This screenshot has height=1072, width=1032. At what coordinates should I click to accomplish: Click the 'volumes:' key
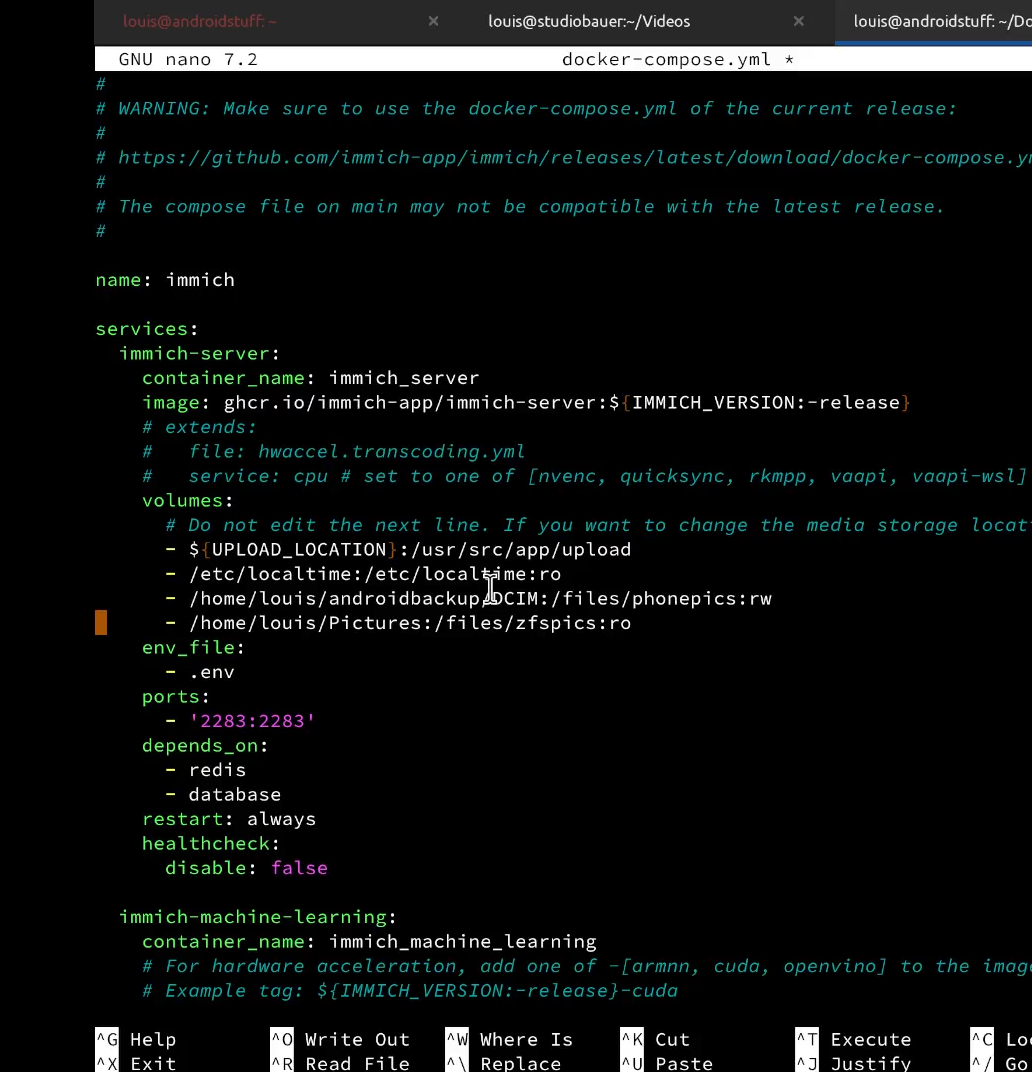(x=187, y=501)
